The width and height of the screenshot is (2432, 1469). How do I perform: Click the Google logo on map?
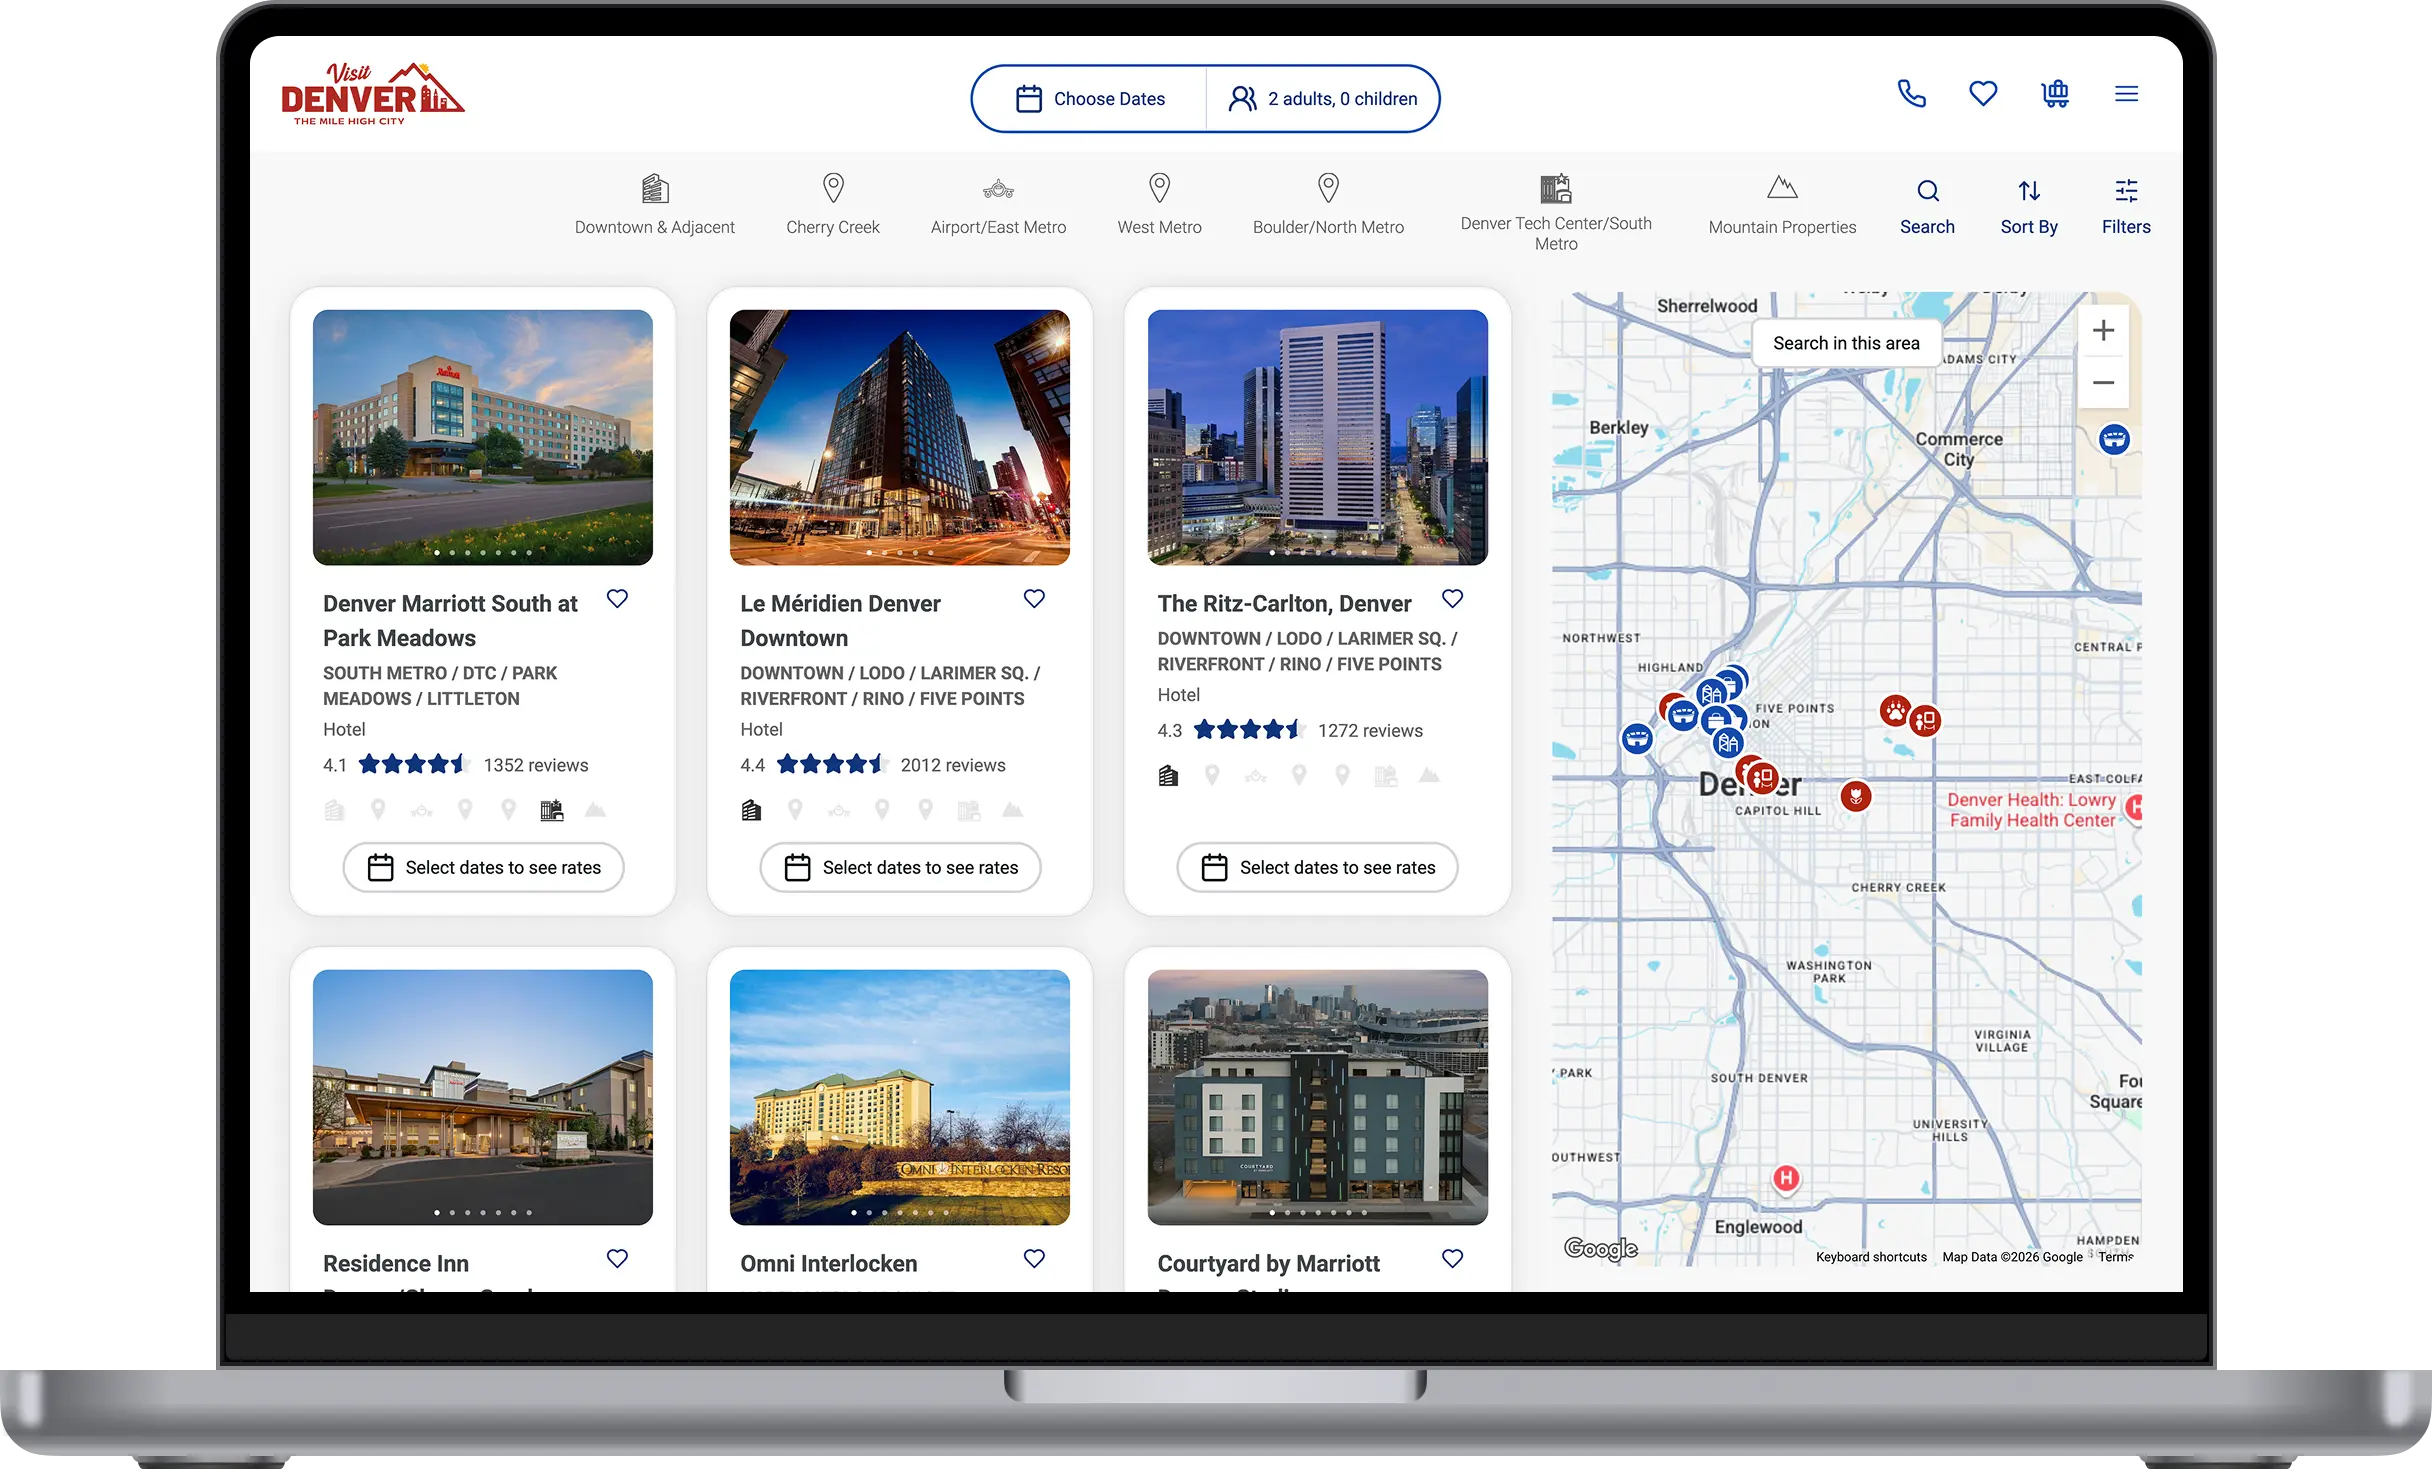1600,1248
